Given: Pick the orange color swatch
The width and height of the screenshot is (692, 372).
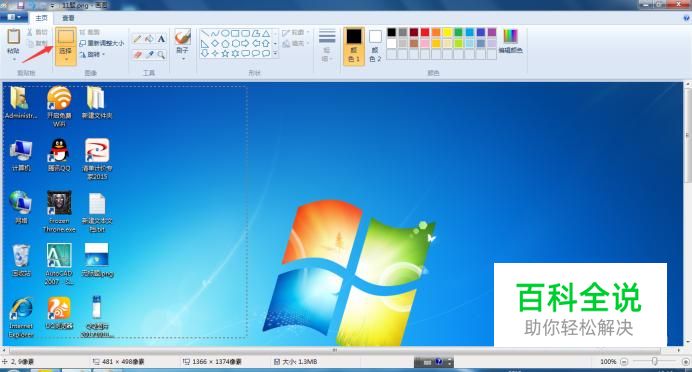Looking at the screenshot, I should point(436,32).
